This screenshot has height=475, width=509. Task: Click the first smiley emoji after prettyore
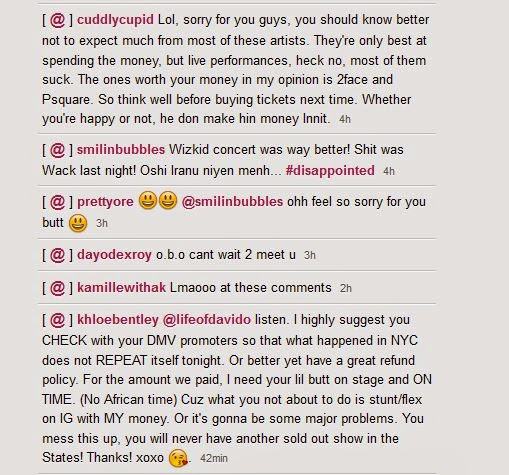point(148,200)
